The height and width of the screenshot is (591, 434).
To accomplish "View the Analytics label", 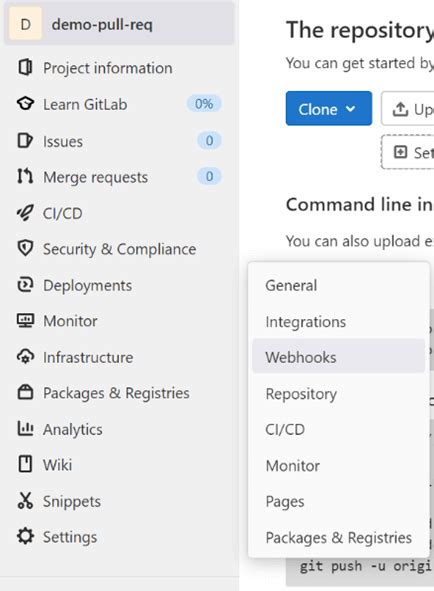I will coord(73,430).
